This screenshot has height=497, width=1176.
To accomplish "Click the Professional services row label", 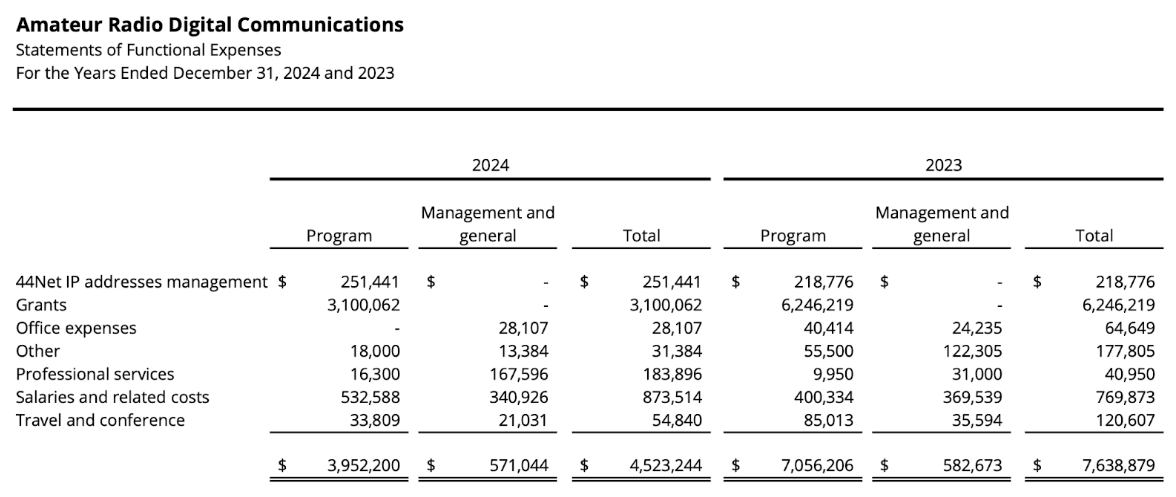I will (95, 374).
